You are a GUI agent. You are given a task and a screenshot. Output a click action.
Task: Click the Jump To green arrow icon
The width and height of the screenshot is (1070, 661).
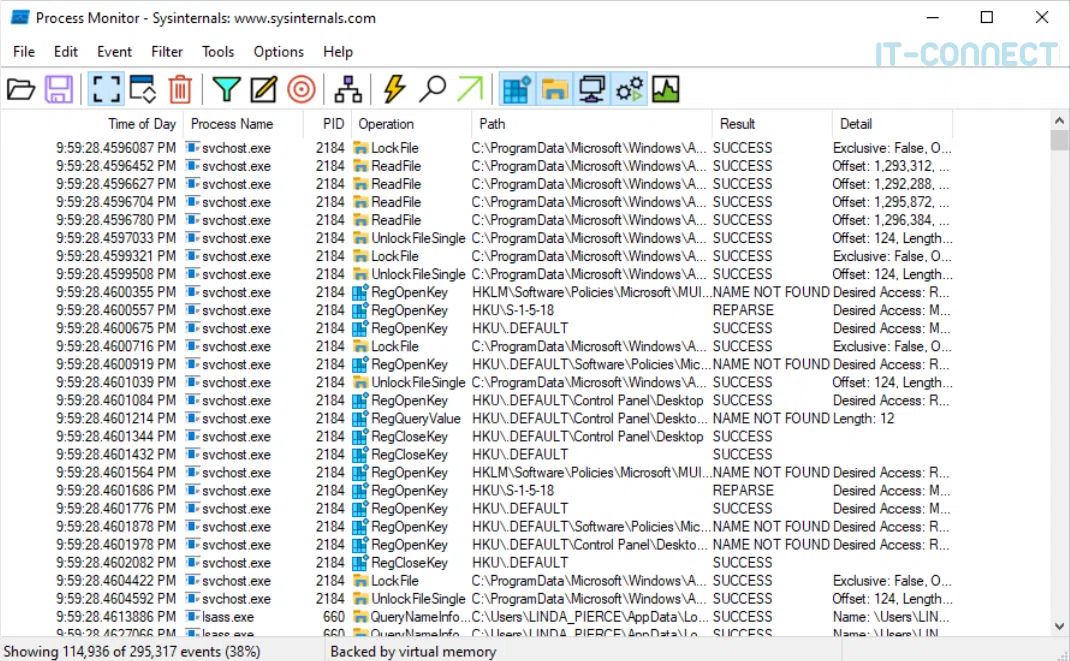[x=469, y=90]
